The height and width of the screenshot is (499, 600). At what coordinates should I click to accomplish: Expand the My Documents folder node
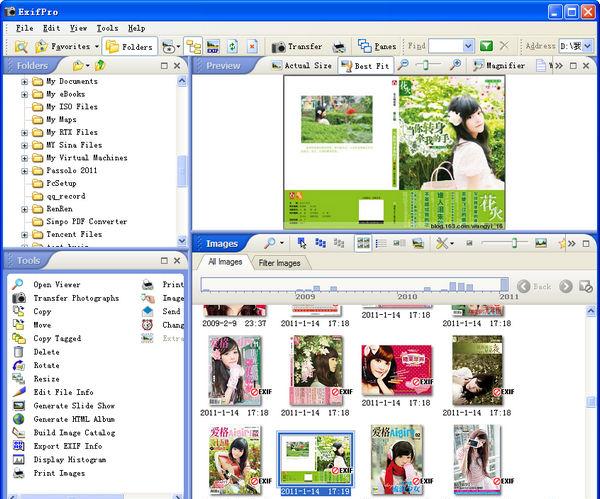(24, 81)
